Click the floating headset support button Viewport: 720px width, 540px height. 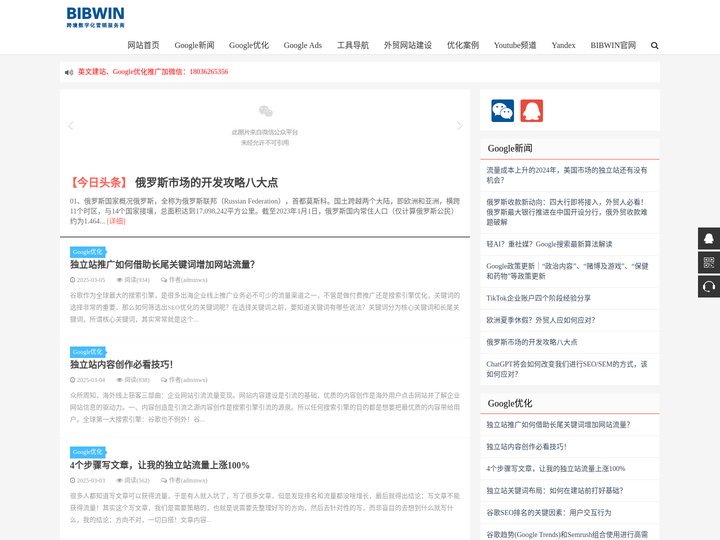(709, 287)
